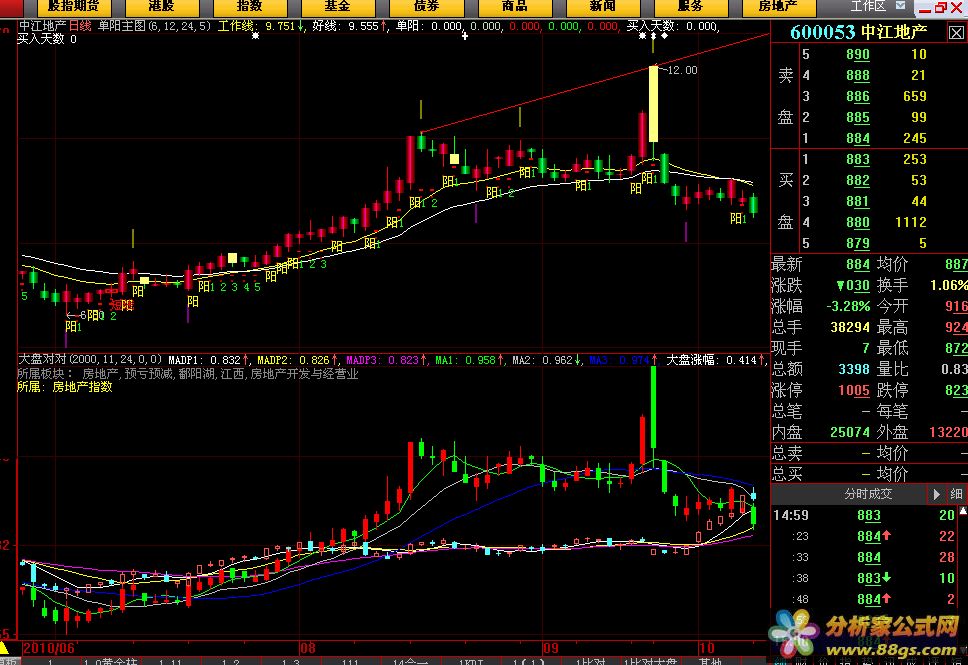This screenshot has width=968, height=665.
Task: Open the 商品 tab
Action: pyautogui.click(x=514, y=7)
